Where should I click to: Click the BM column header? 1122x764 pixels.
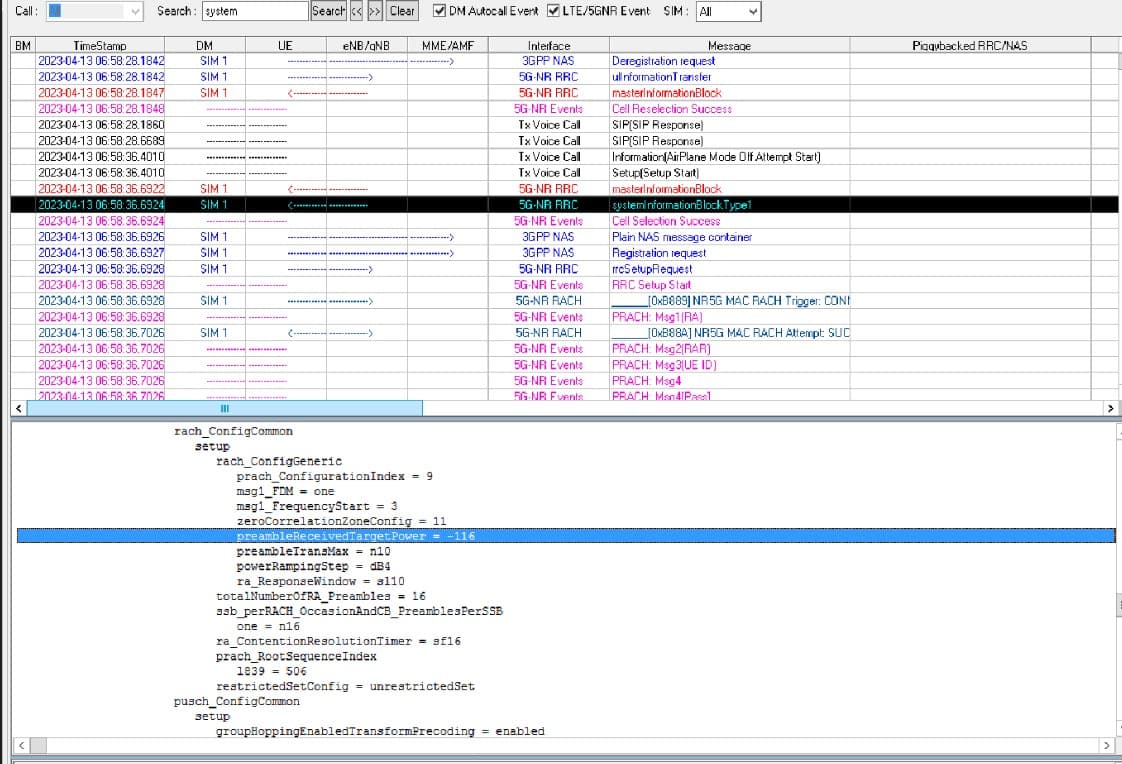coord(23,45)
